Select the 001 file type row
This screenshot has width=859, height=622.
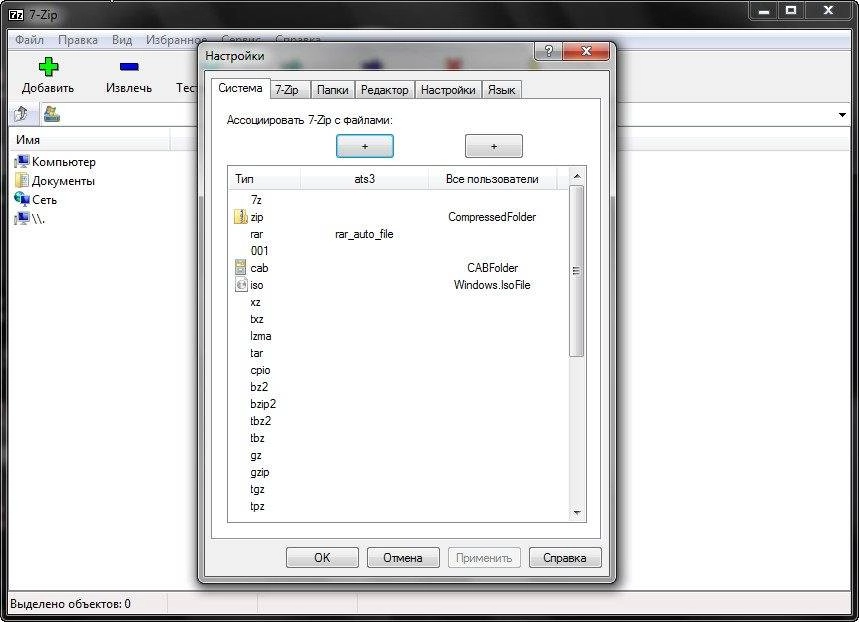click(399, 251)
